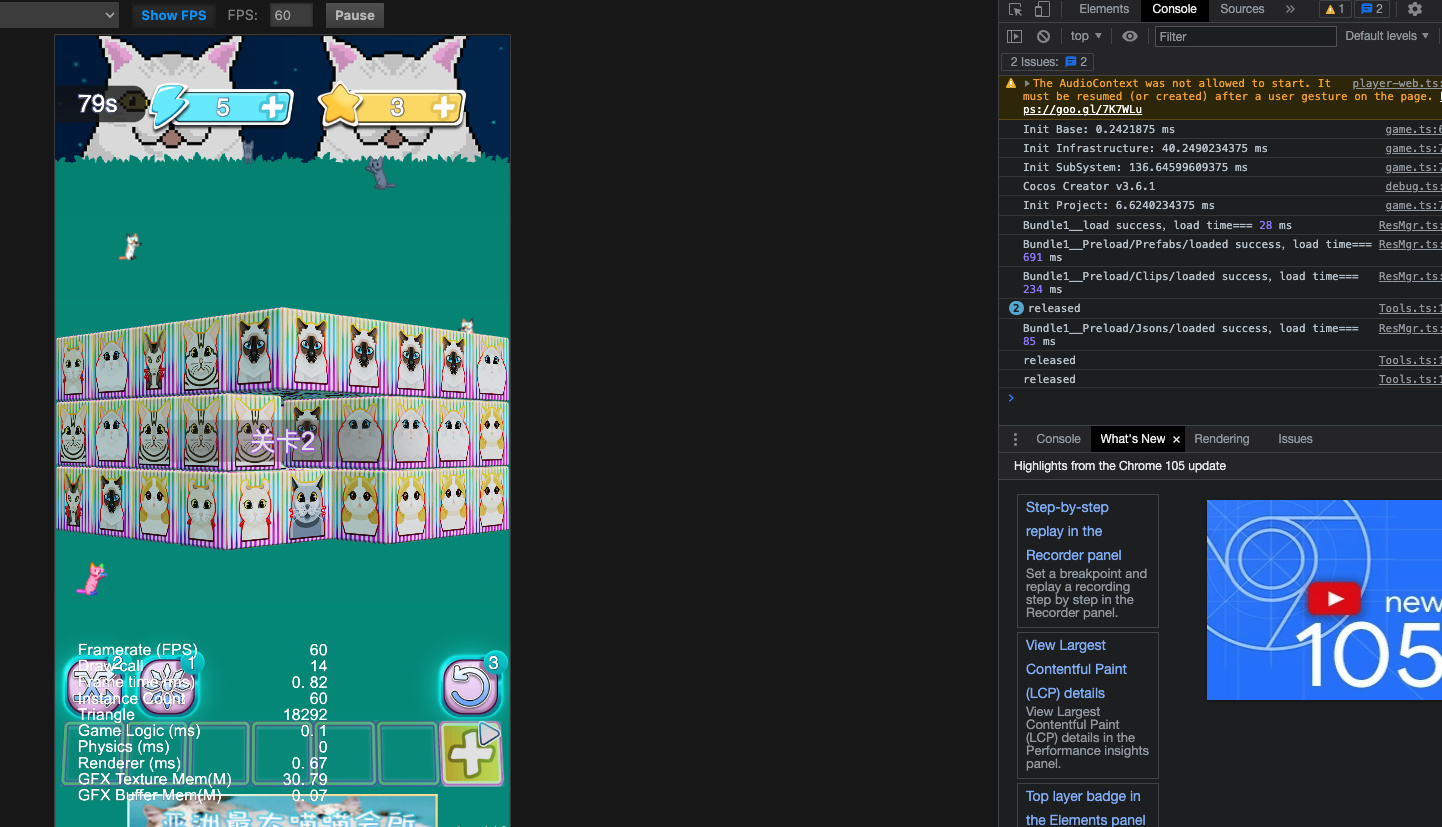Toggle the device toolbar in DevTools
This screenshot has height=827, width=1442.
click(1041, 9)
